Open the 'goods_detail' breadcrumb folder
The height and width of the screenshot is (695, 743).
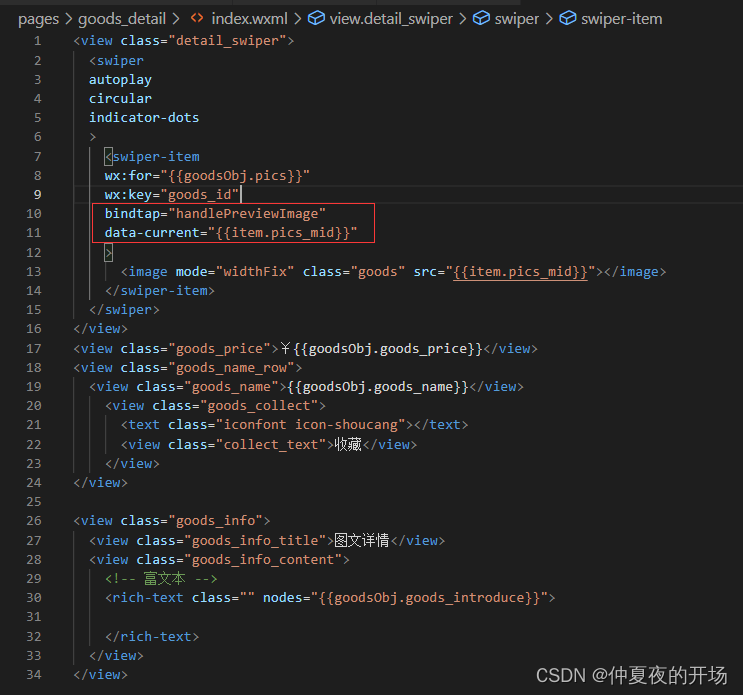(x=122, y=19)
